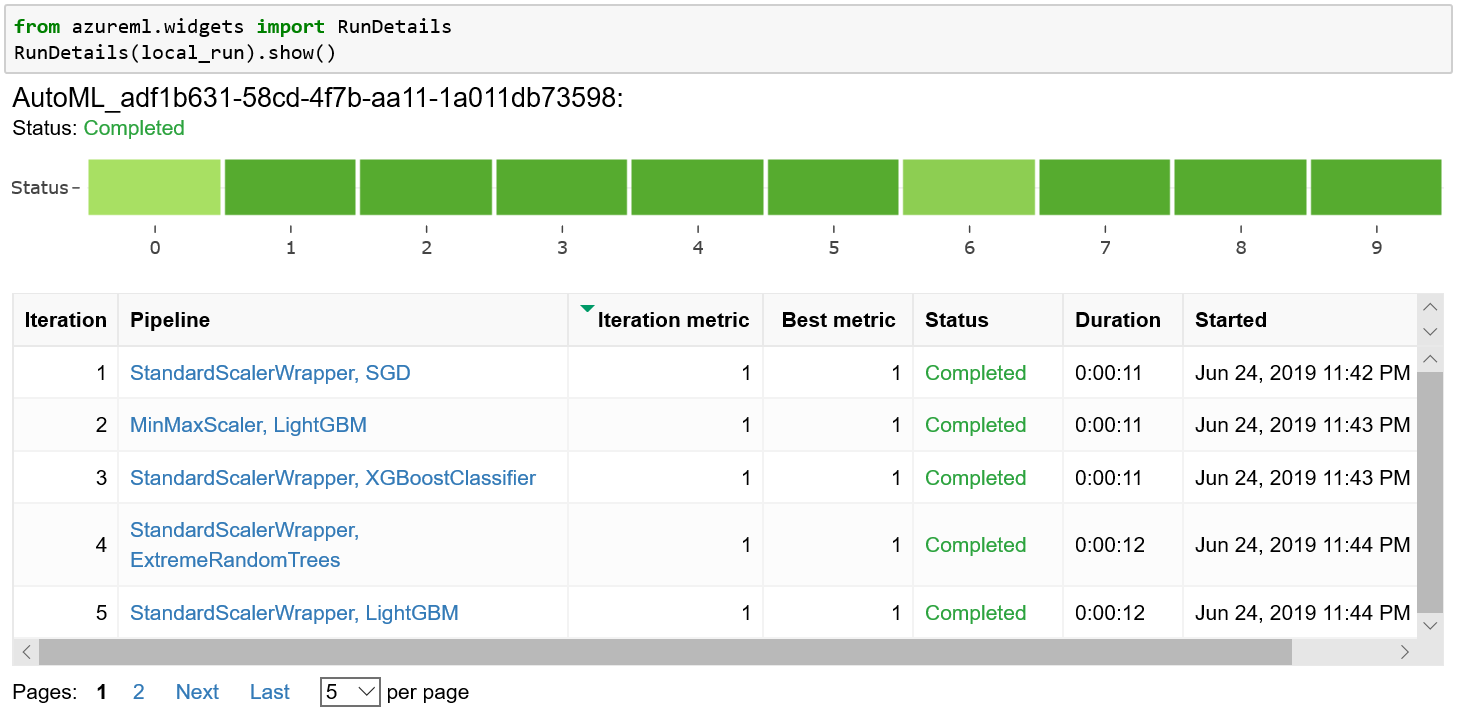The width and height of the screenshot is (1459, 725).
Task: Sort by the Iteration column header
Action: [66, 320]
